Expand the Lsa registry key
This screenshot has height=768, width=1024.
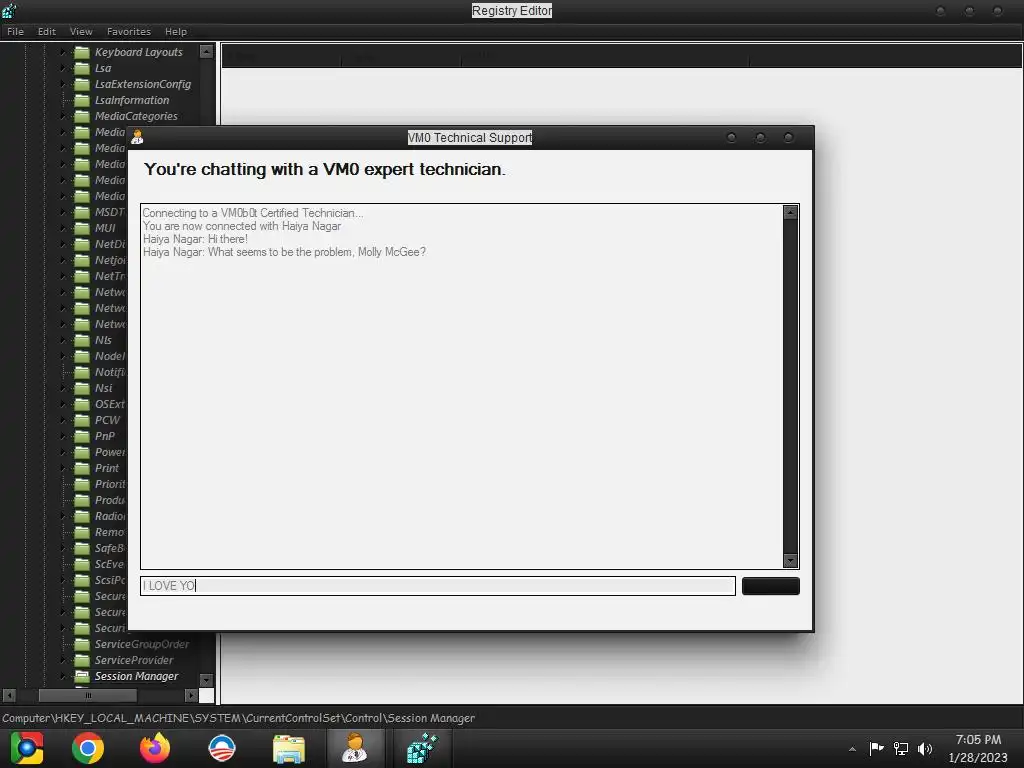[x=63, y=68]
